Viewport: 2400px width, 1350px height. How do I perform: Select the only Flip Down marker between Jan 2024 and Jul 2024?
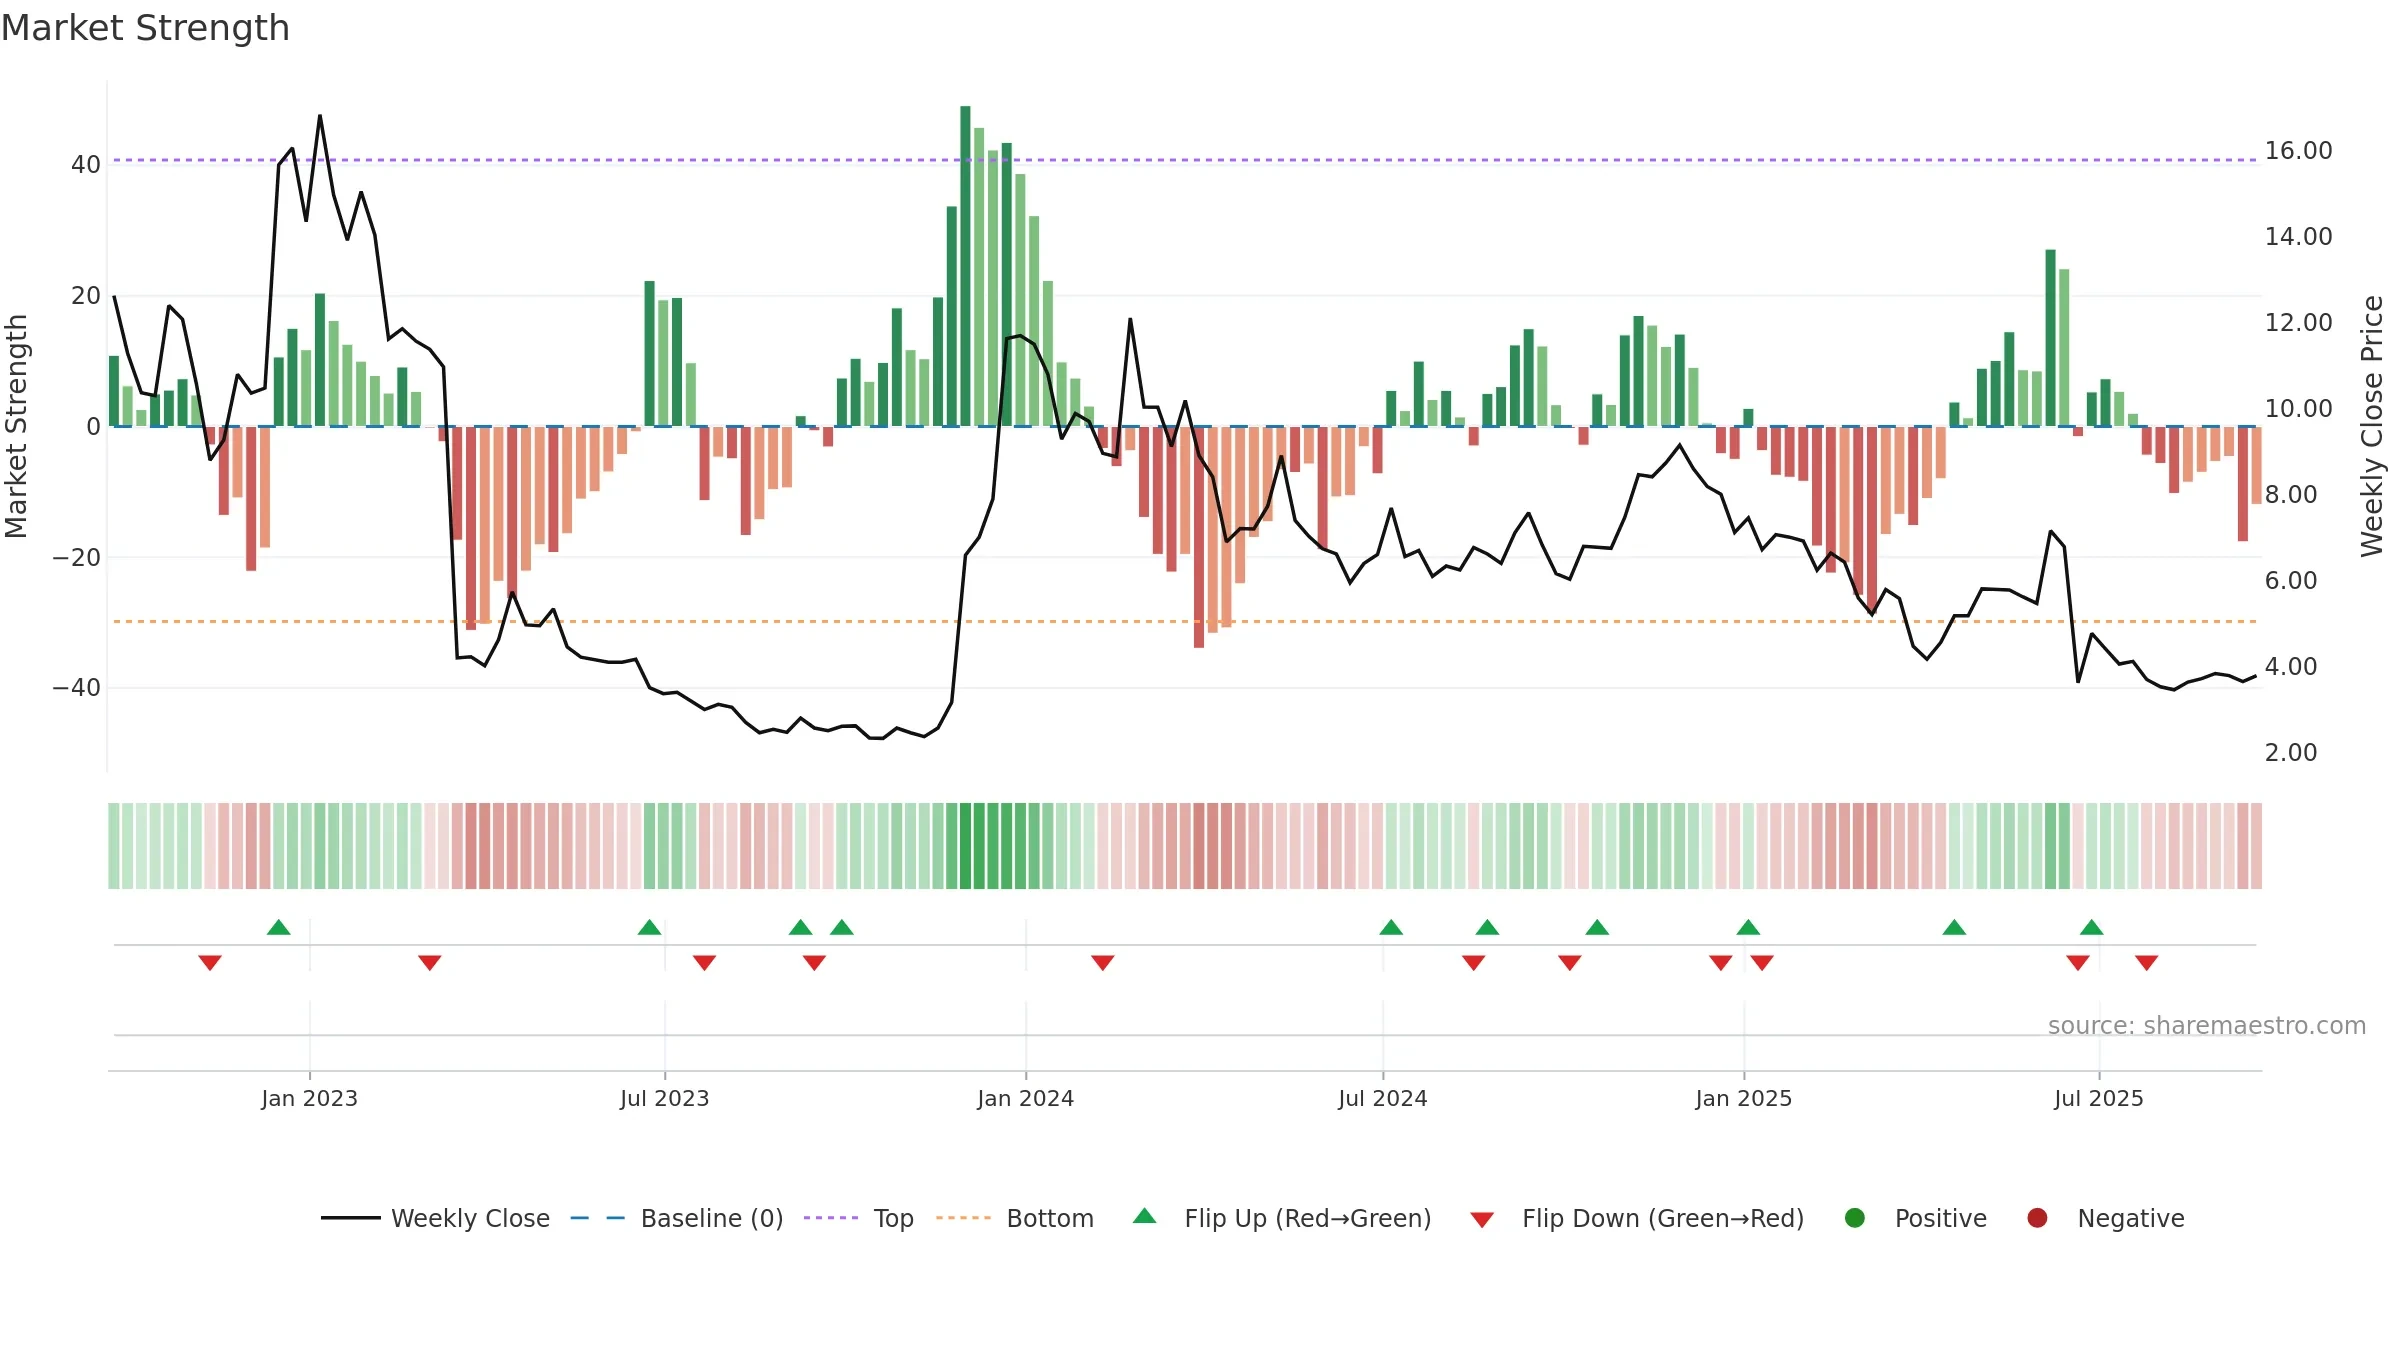coord(1103,962)
